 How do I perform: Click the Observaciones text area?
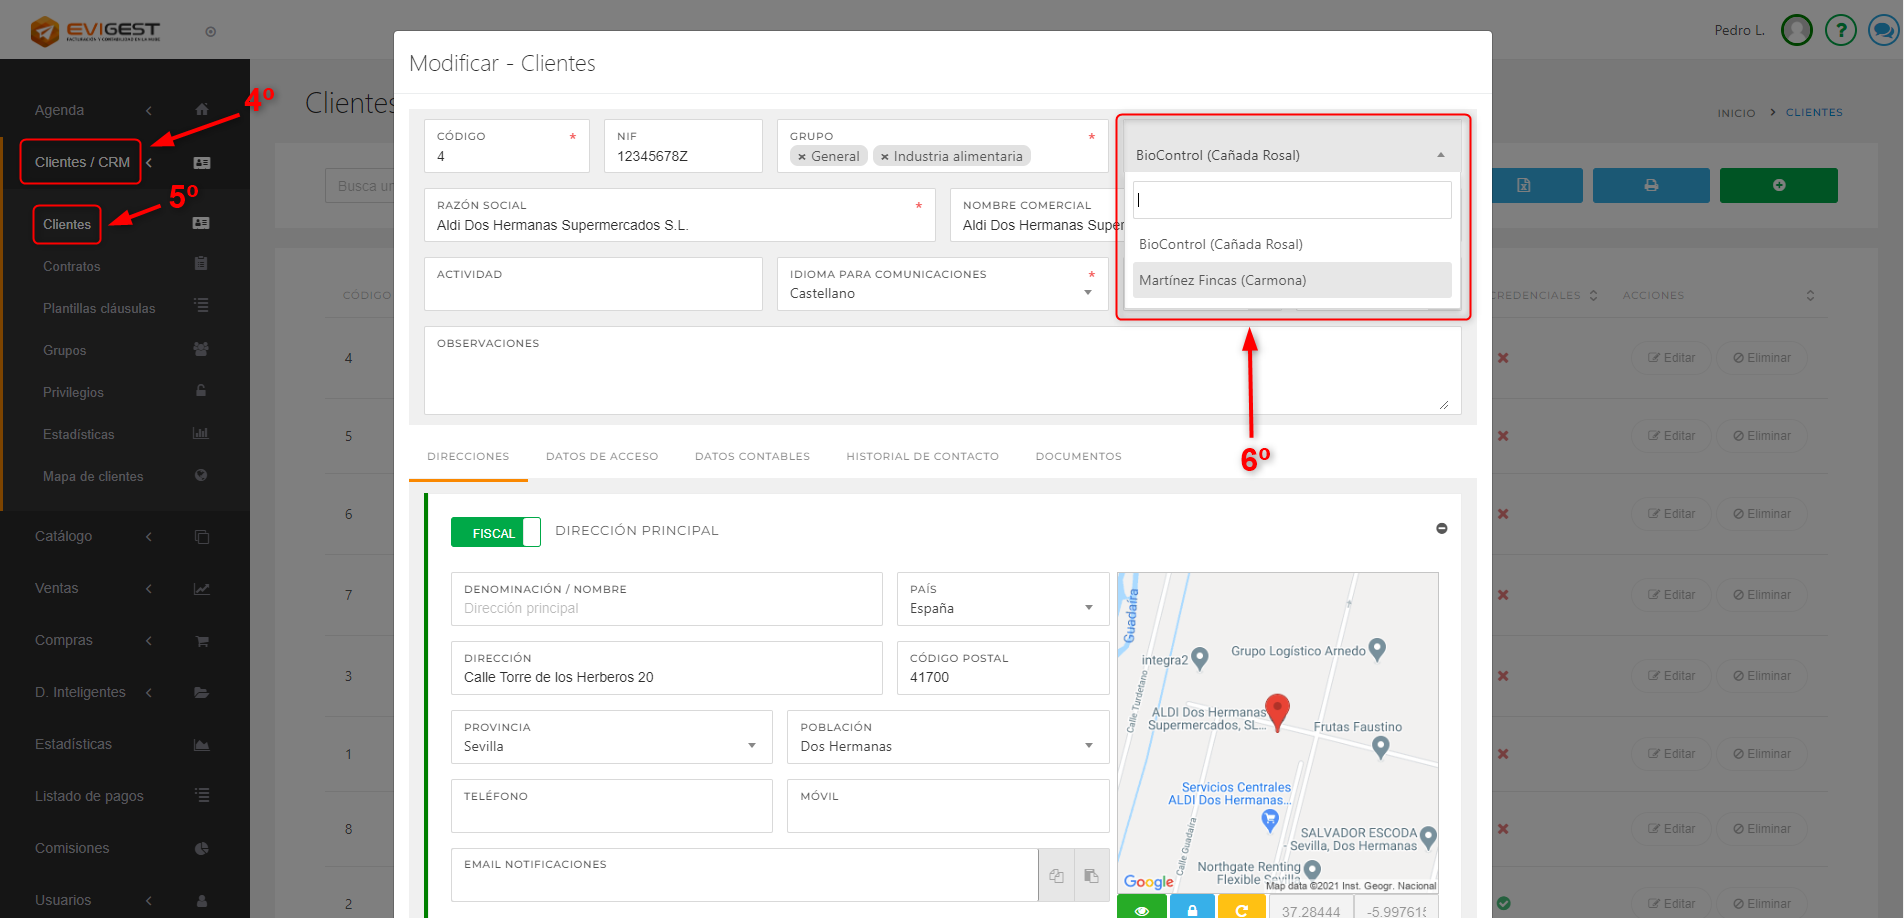(x=941, y=380)
